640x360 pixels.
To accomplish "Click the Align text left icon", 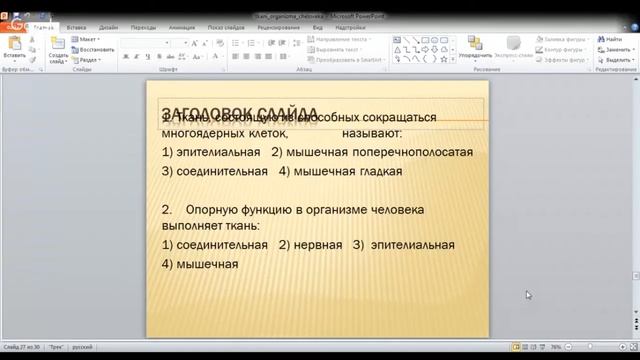I will coord(236,56).
